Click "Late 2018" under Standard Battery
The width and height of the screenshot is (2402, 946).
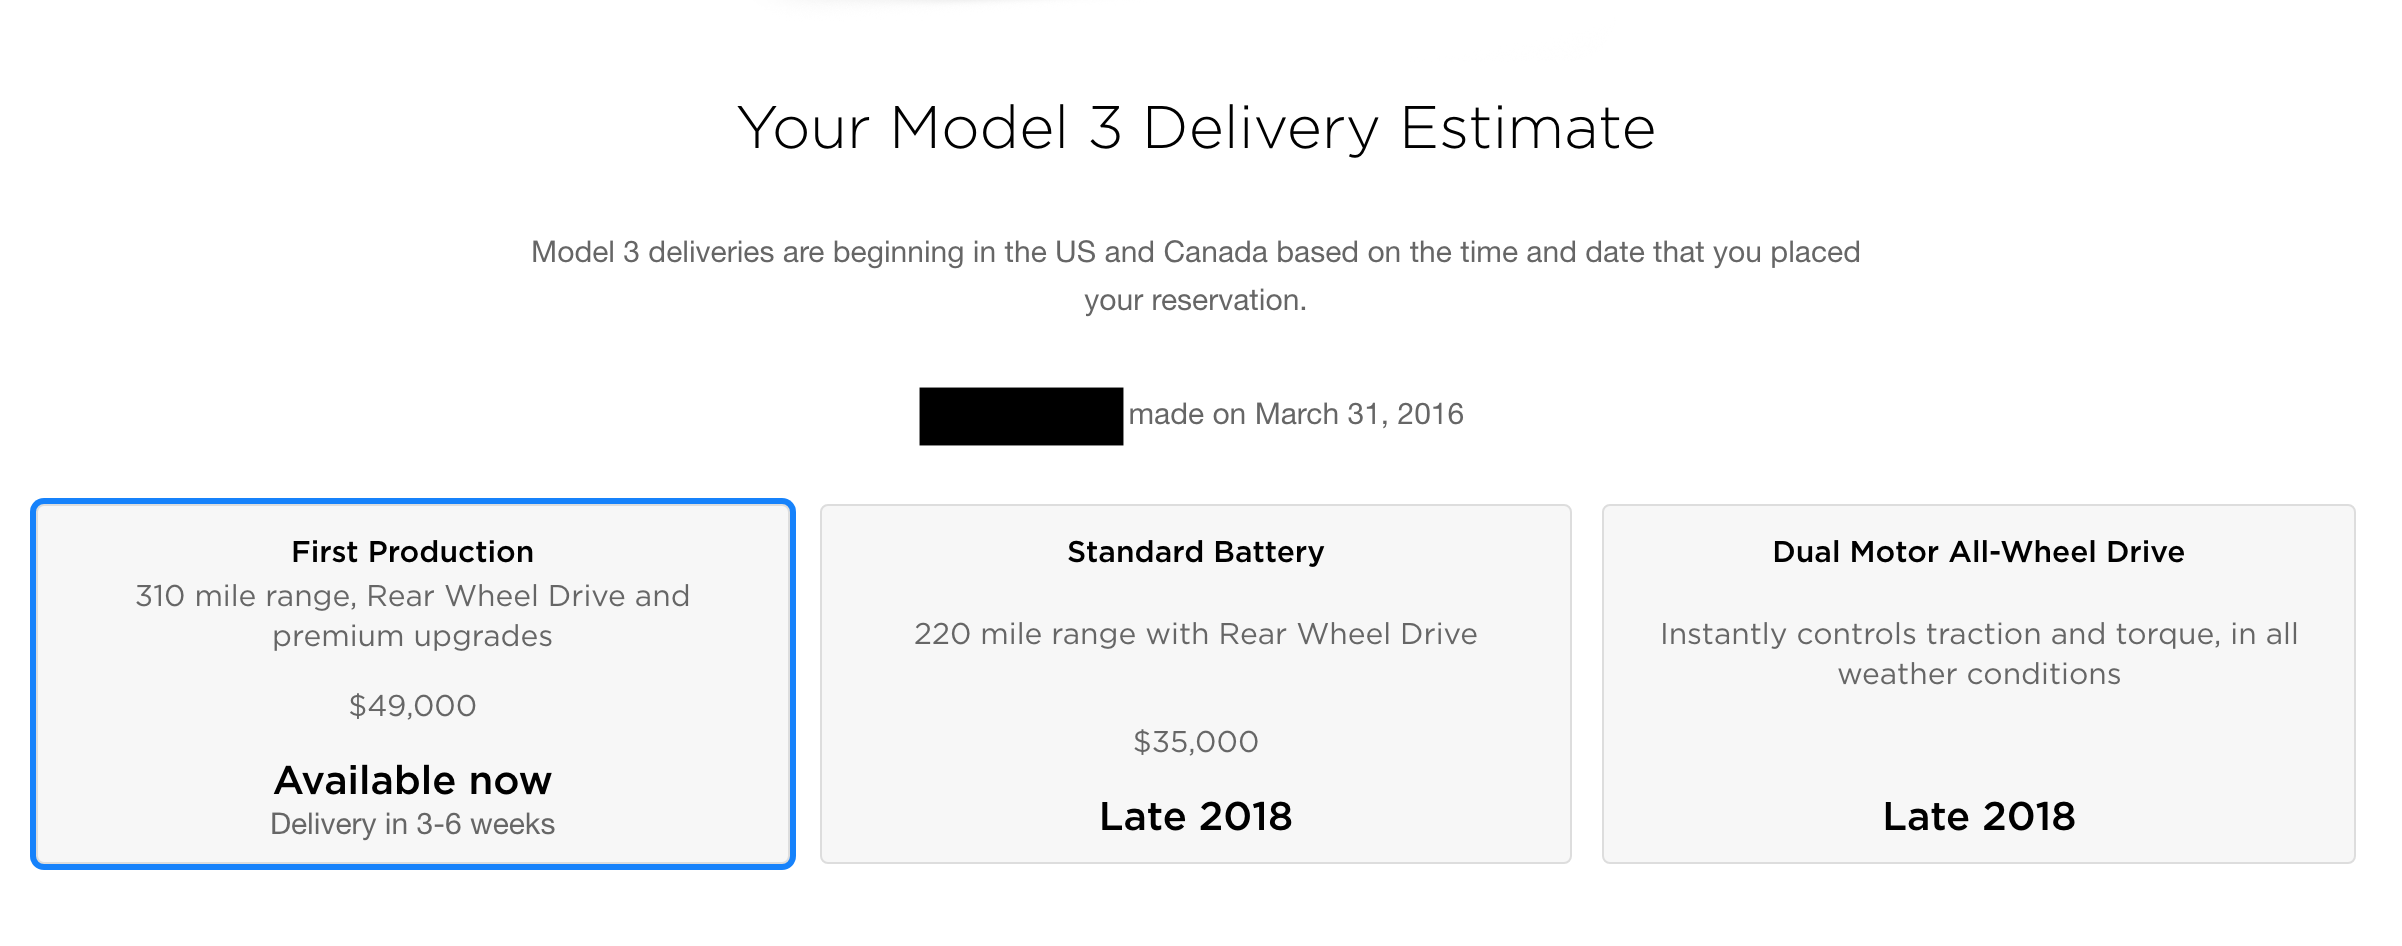pyautogui.click(x=1195, y=817)
